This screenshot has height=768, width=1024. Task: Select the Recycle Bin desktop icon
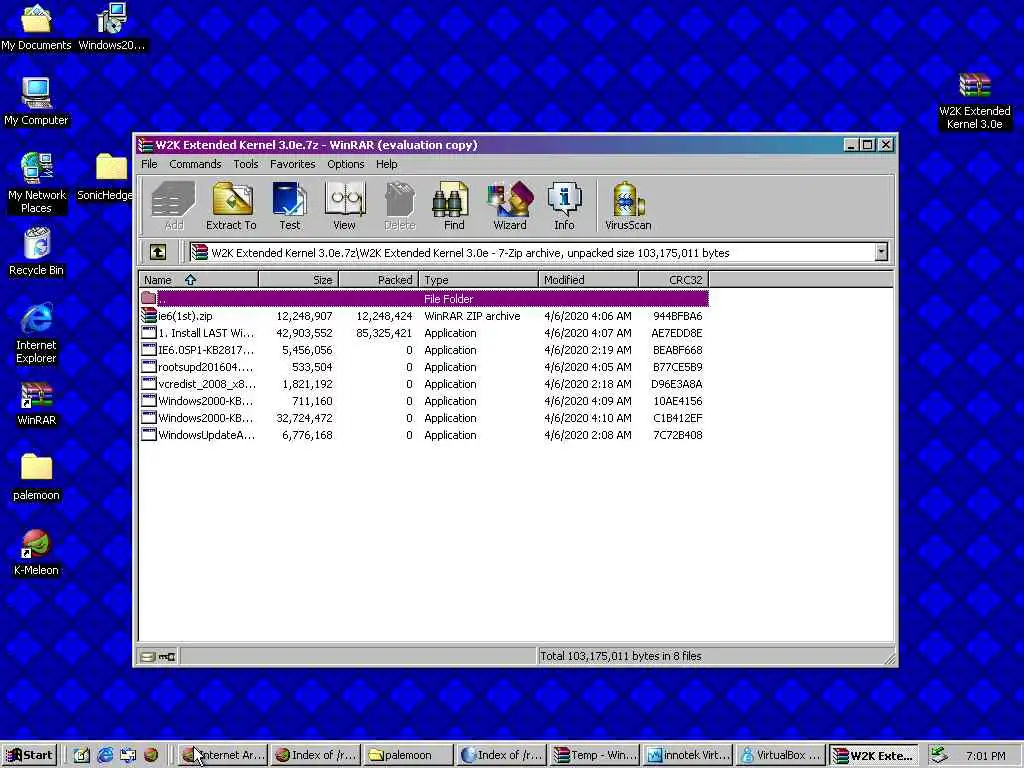tap(36, 252)
